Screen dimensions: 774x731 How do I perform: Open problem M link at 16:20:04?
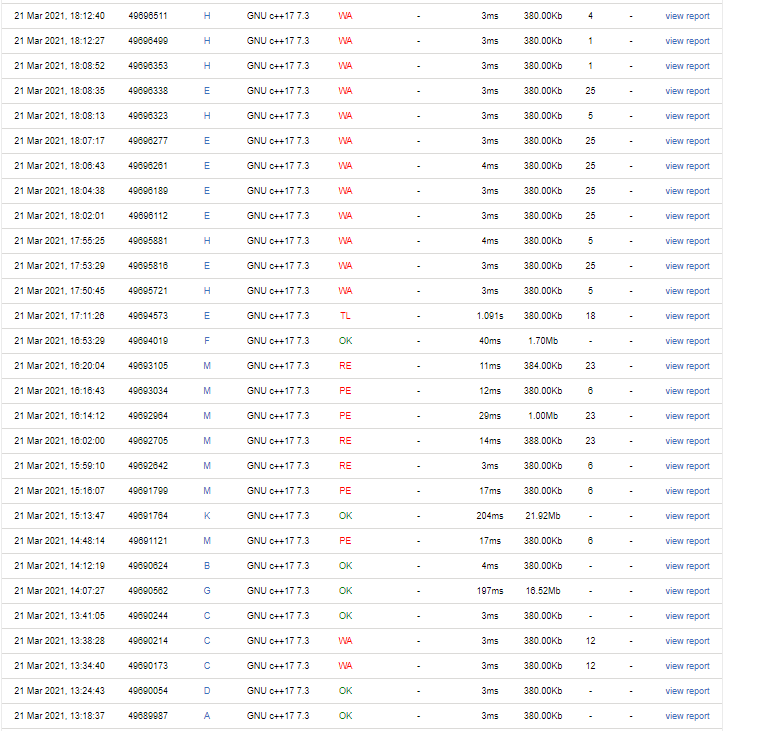tap(207, 366)
